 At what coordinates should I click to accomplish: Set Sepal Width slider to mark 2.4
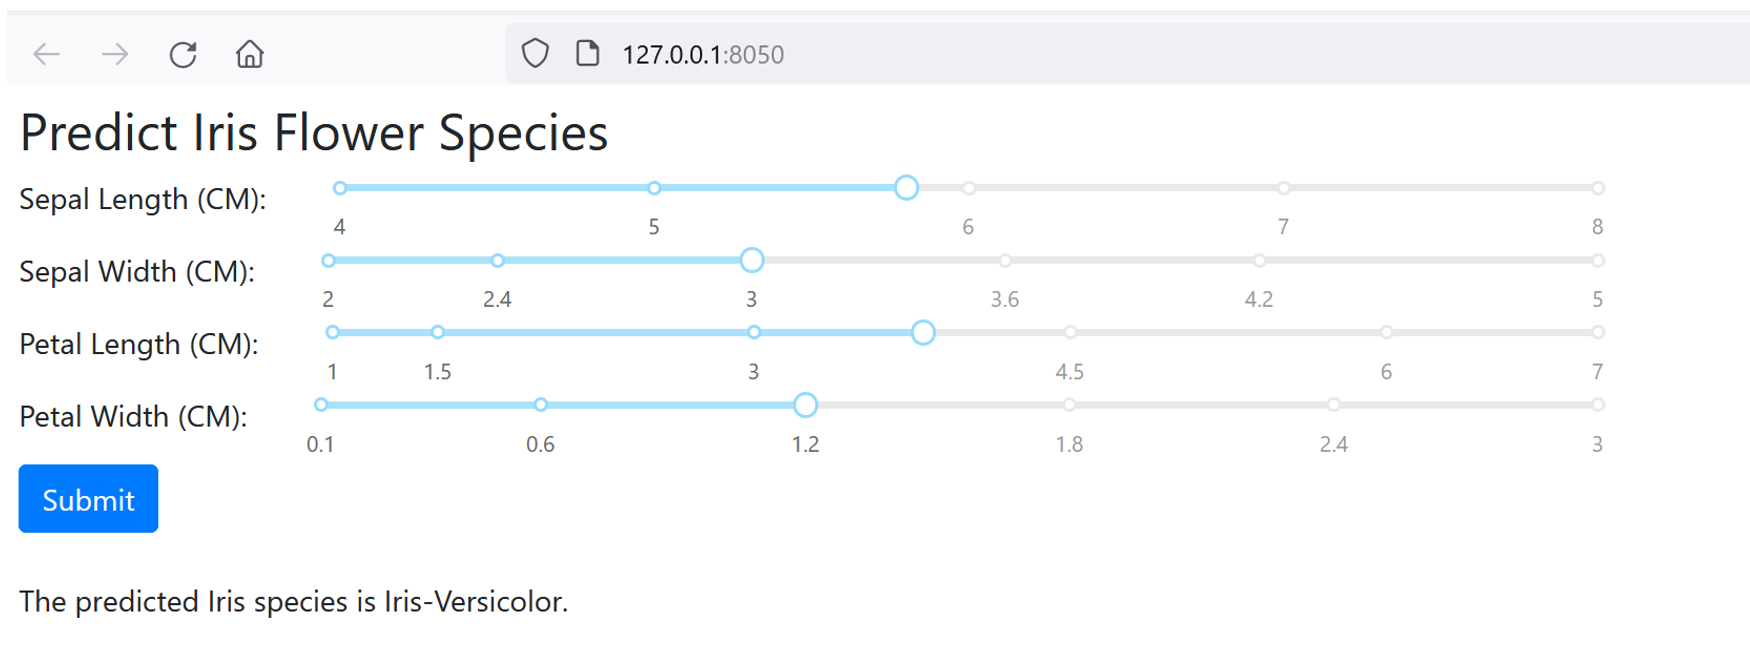pyautogui.click(x=497, y=261)
